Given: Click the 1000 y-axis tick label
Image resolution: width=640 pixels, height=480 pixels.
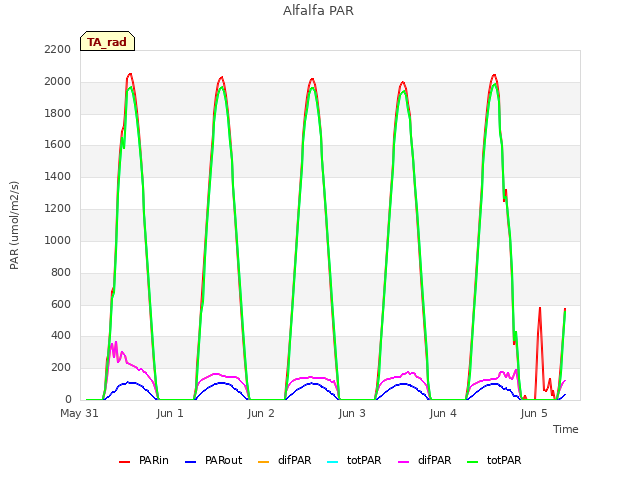Looking at the screenshot, I should pos(58,240).
